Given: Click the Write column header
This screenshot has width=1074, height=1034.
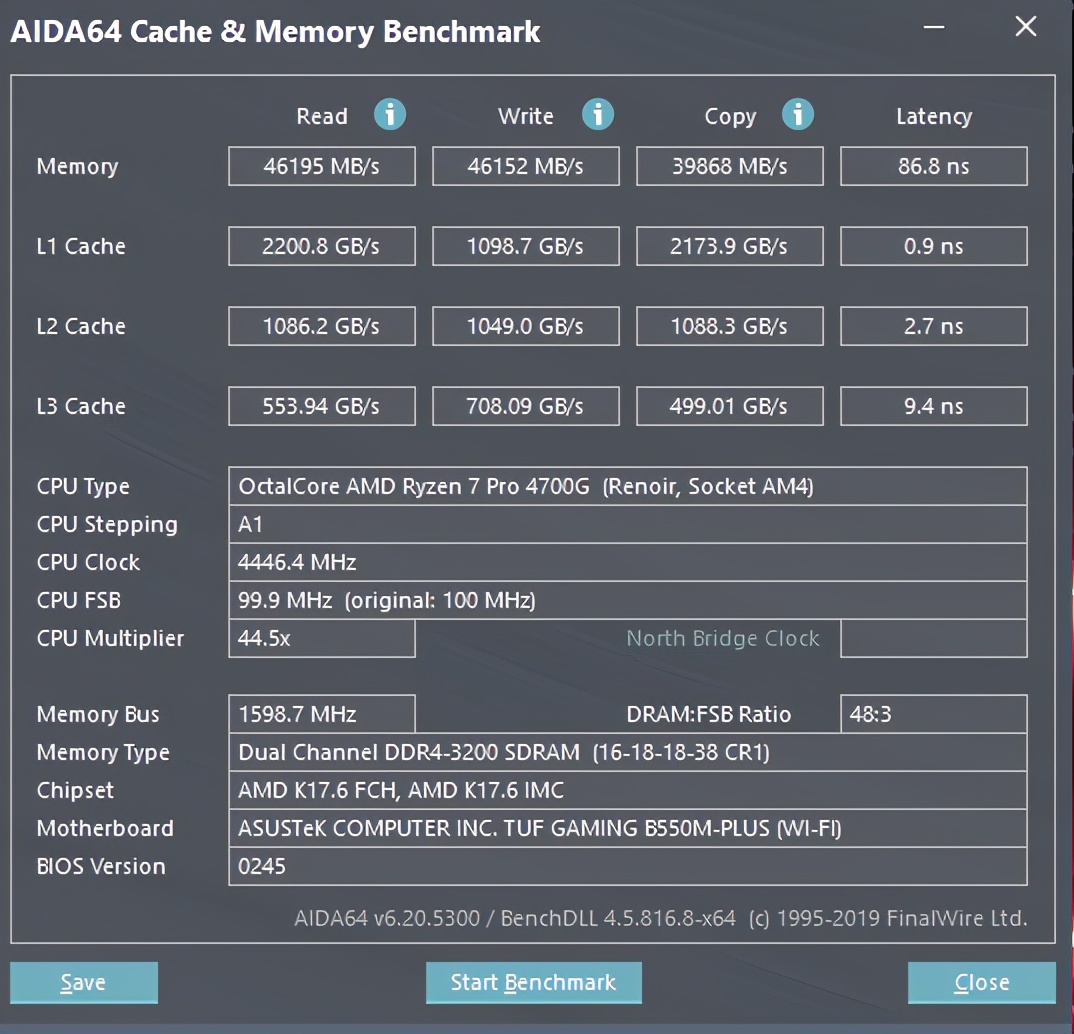Looking at the screenshot, I should point(526,116).
